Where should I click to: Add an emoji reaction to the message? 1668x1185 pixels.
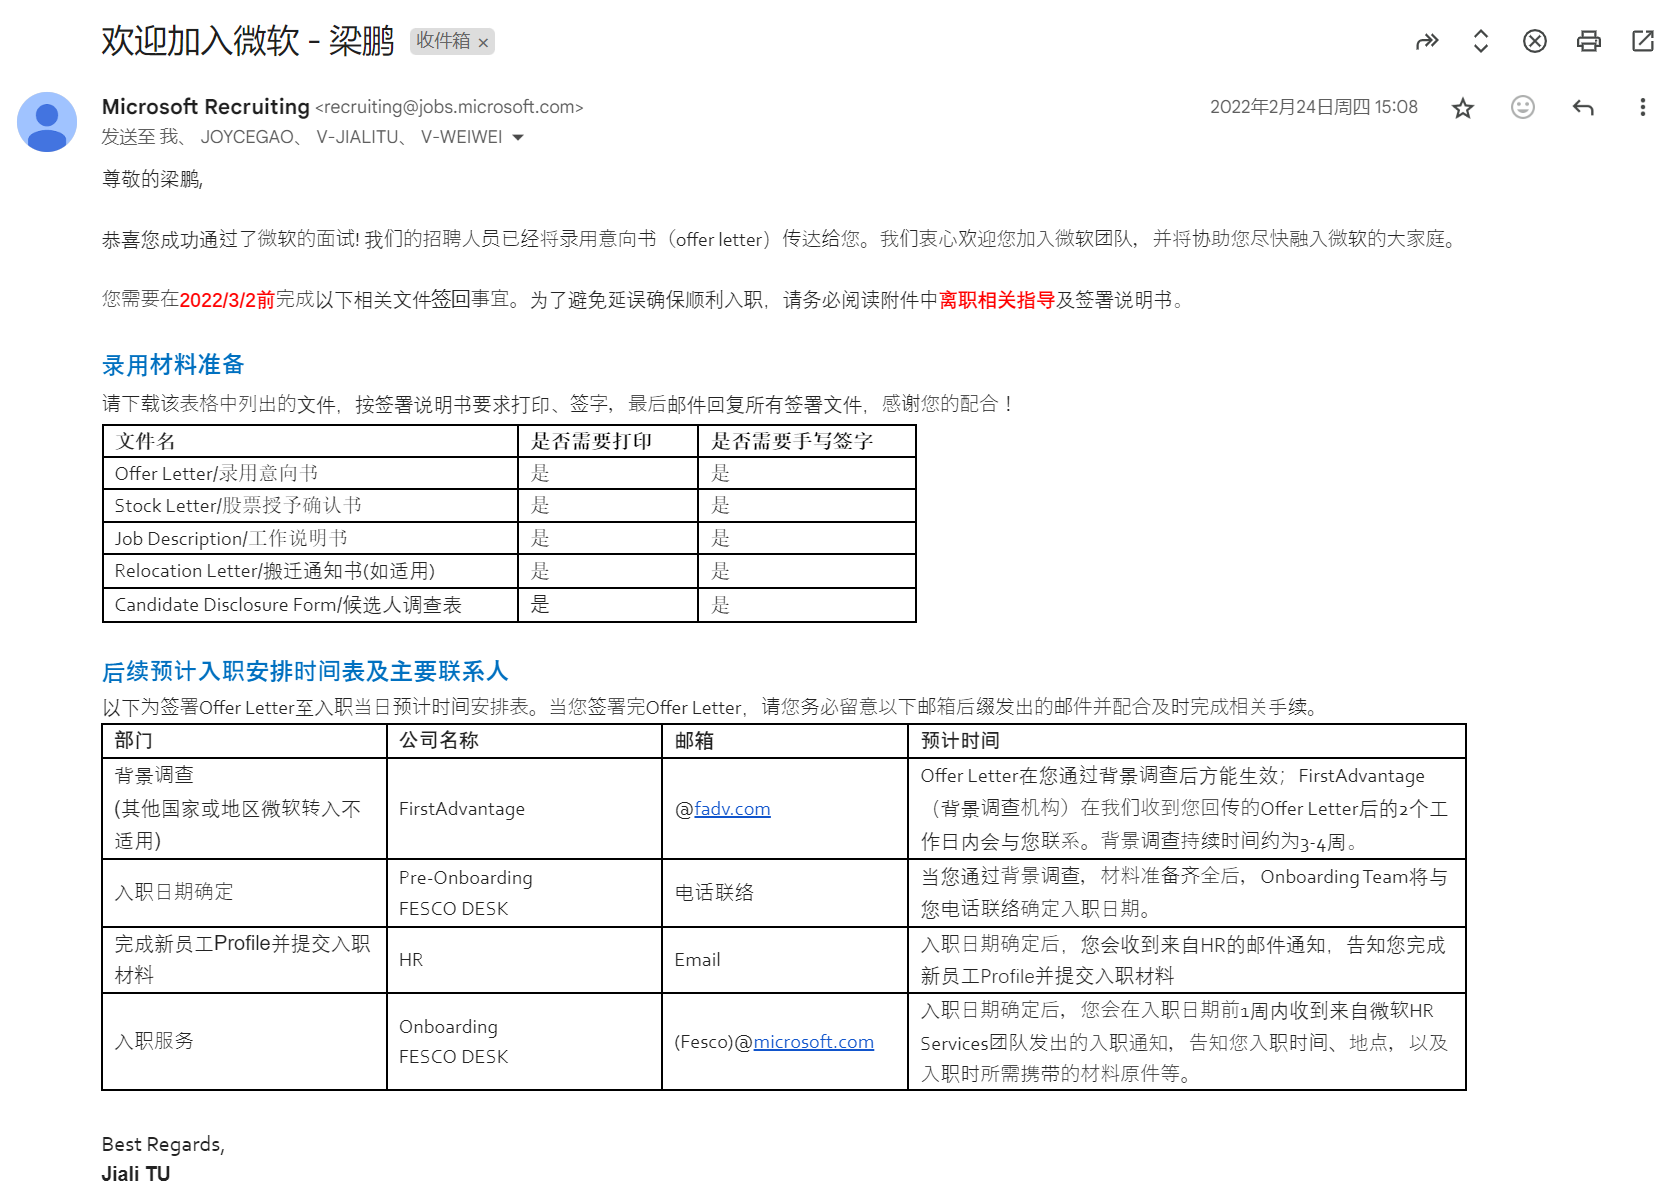(1522, 107)
